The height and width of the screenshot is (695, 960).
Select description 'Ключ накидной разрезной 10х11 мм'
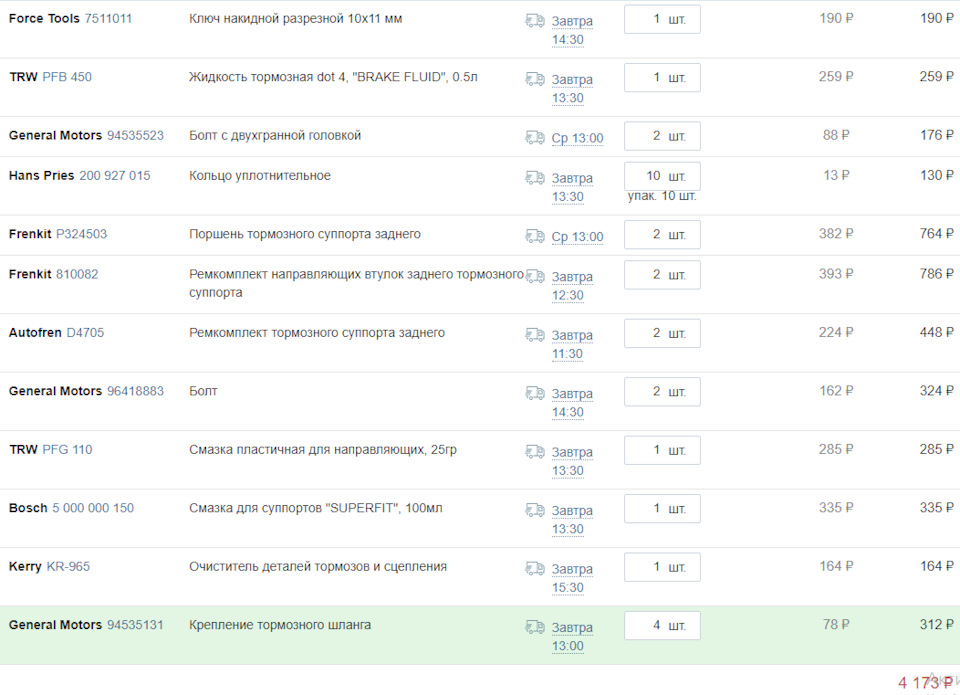296,18
